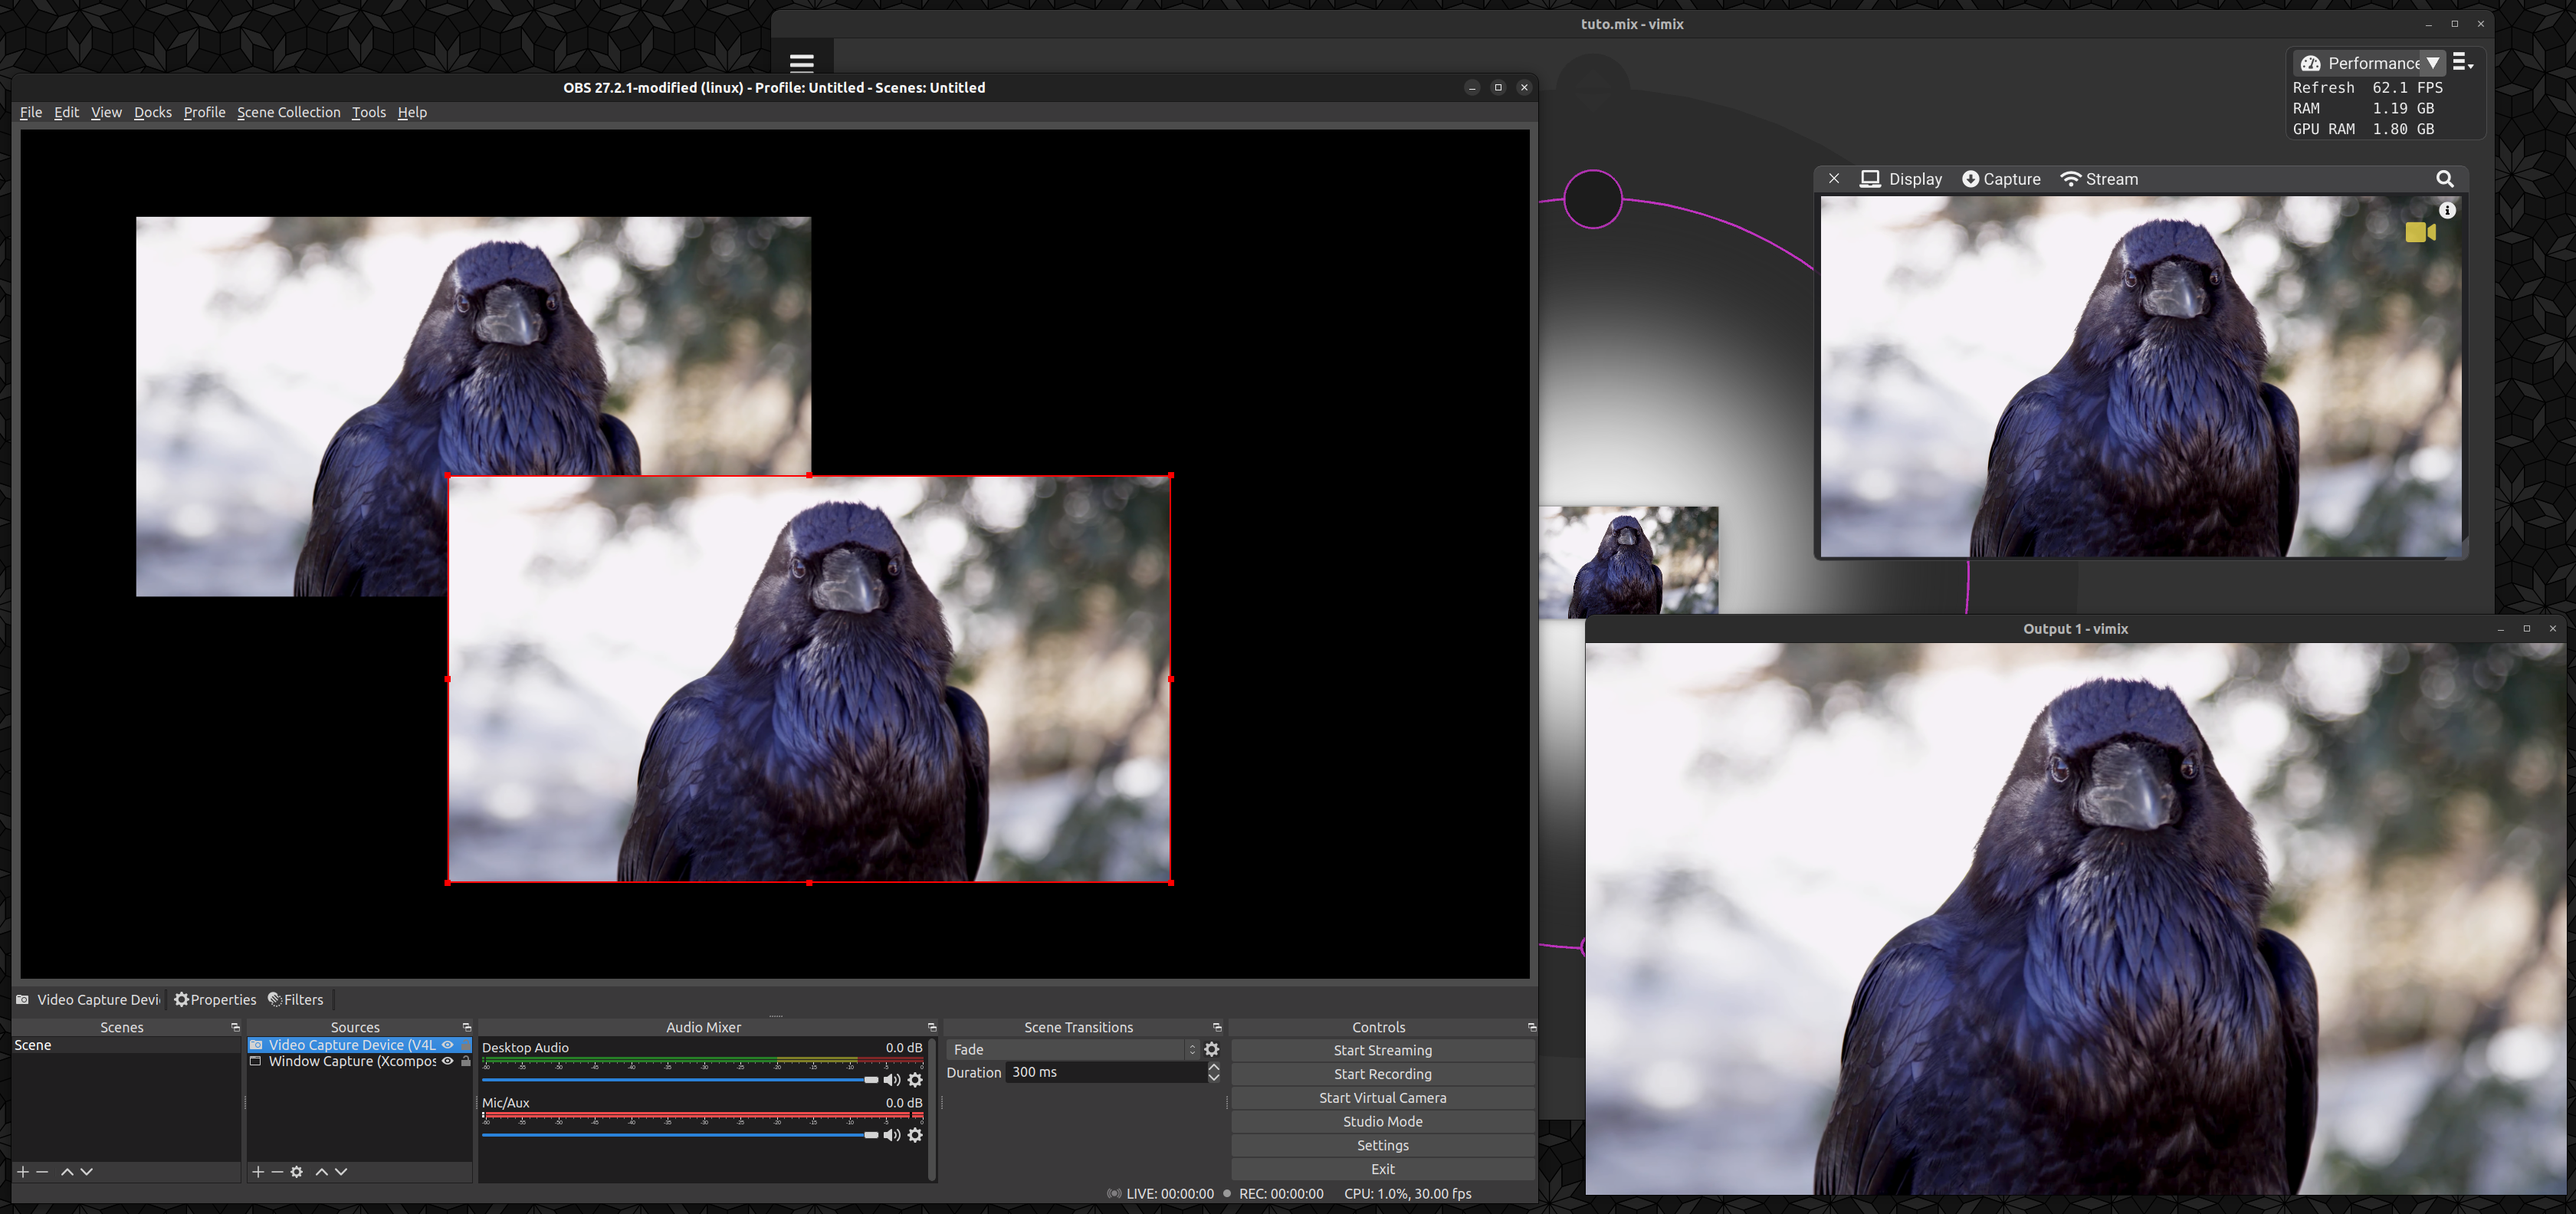
Task: Move the selected source down in the list
Action: tap(341, 1171)
